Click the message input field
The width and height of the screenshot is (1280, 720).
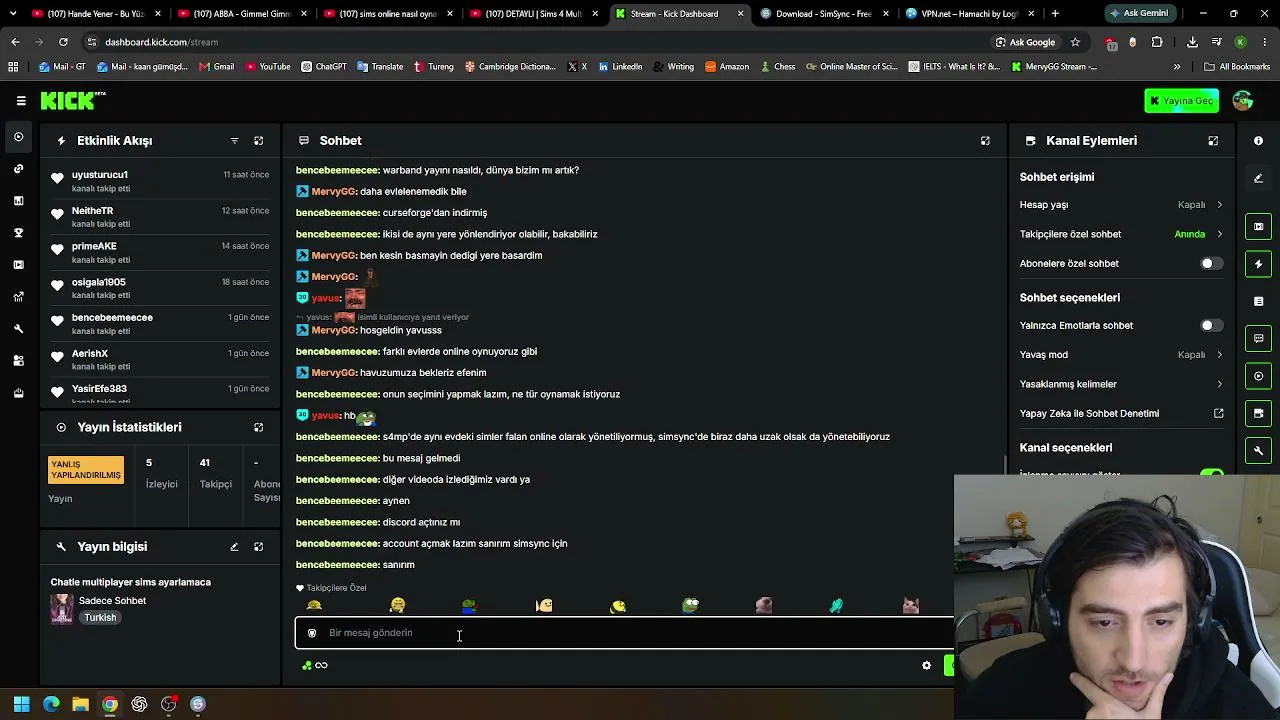point(625,633)
